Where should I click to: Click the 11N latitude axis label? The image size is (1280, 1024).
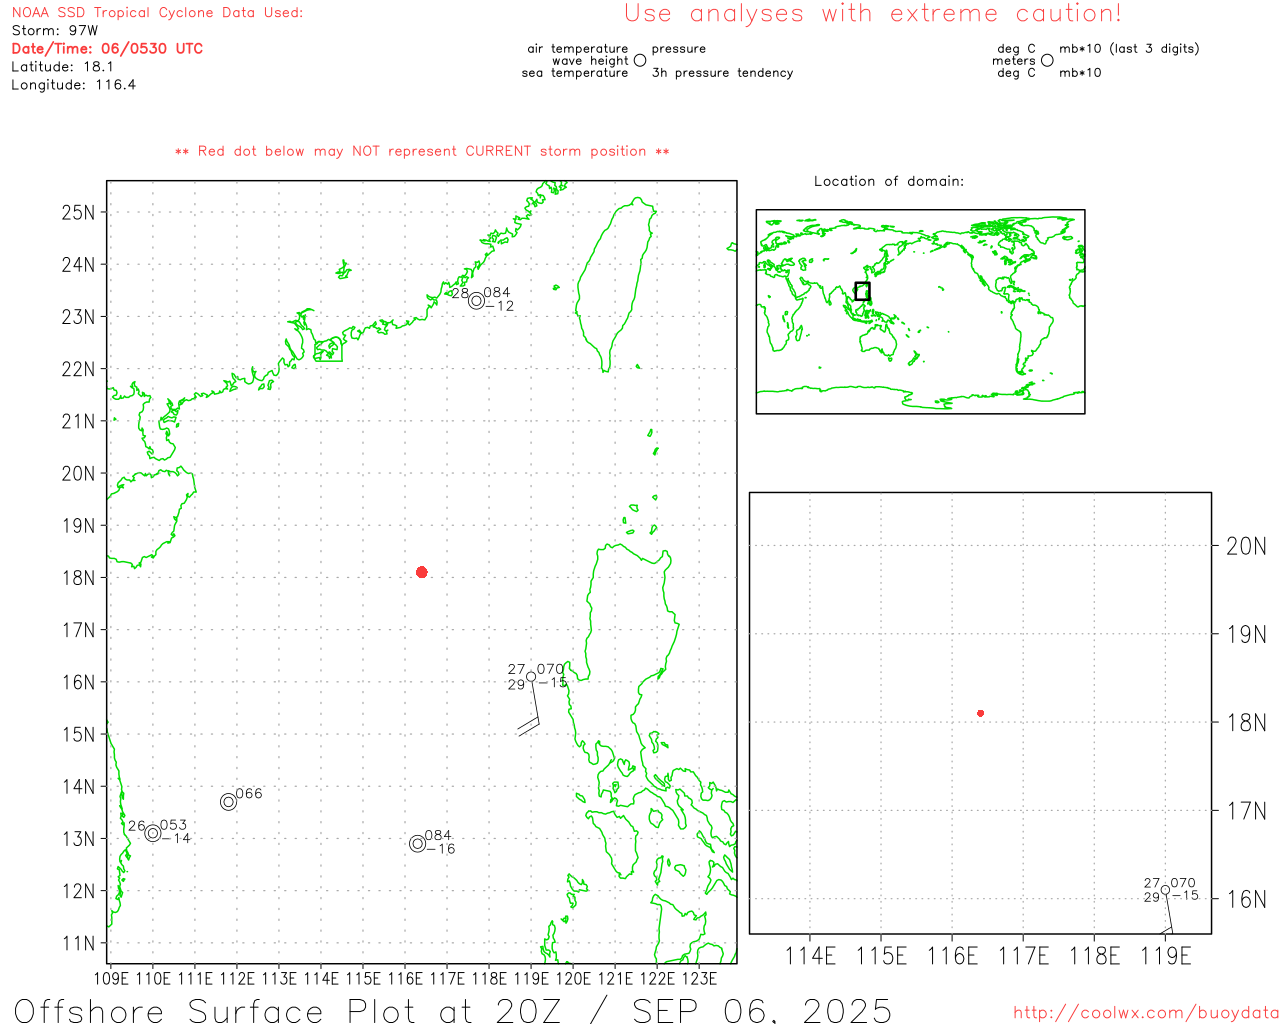pyautogui.click(x=78, y=943)
